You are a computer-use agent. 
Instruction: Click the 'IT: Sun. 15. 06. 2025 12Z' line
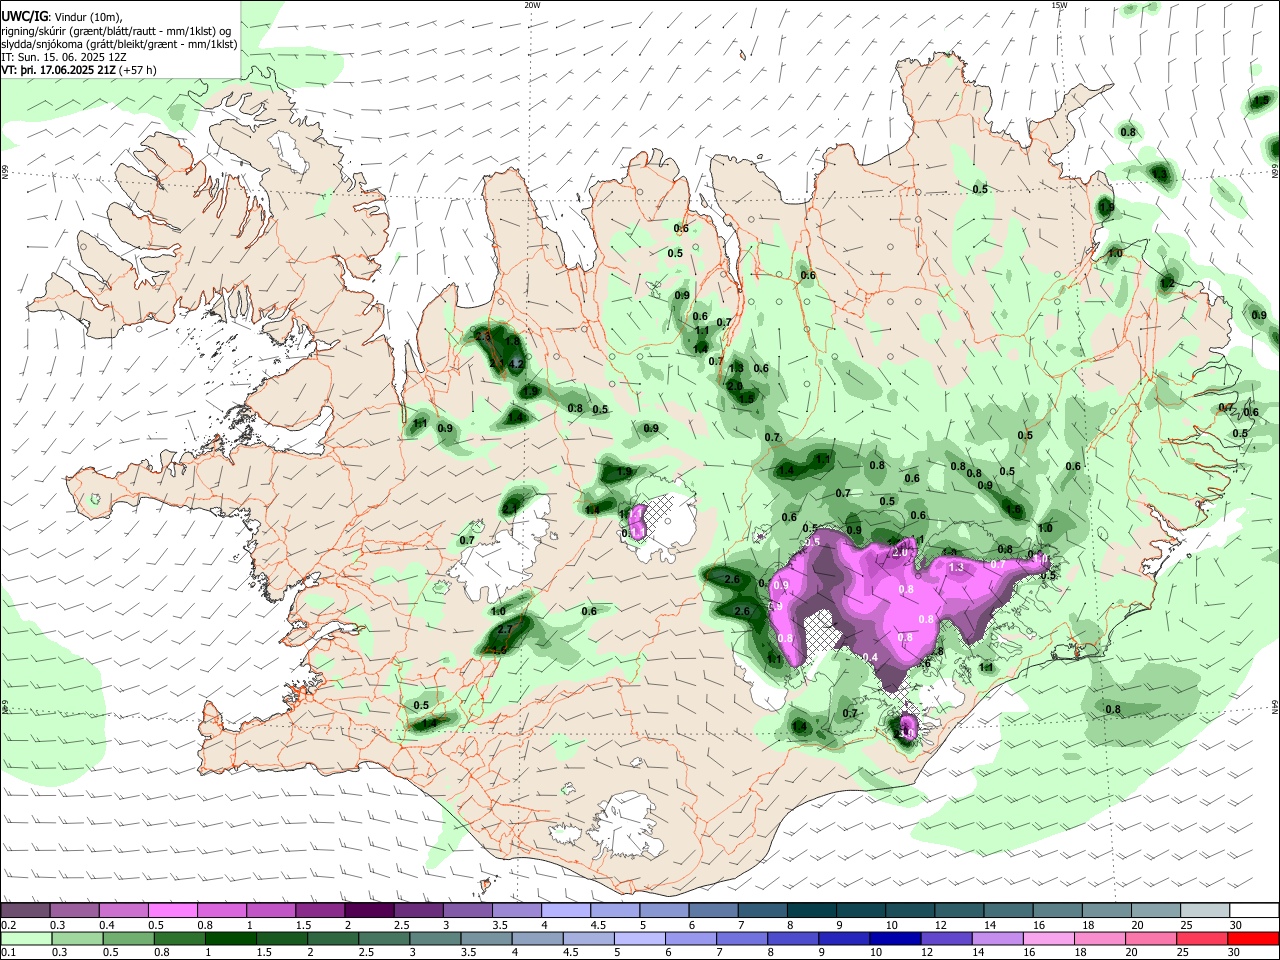64,57
